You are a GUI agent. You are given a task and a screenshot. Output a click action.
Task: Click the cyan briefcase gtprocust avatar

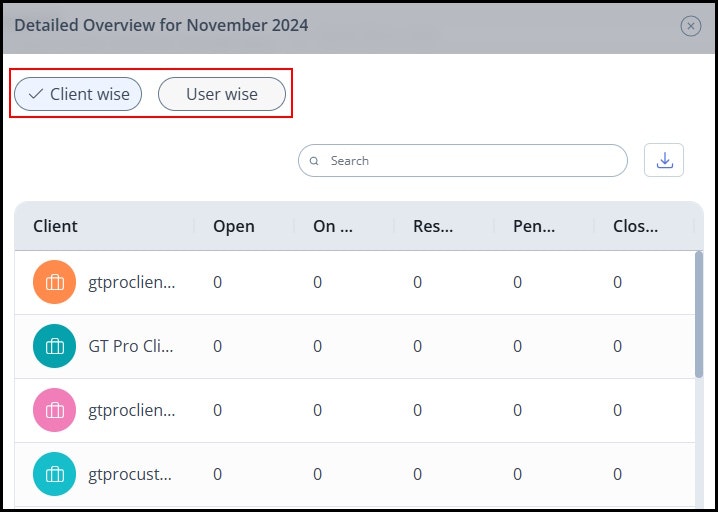[54, 474]
